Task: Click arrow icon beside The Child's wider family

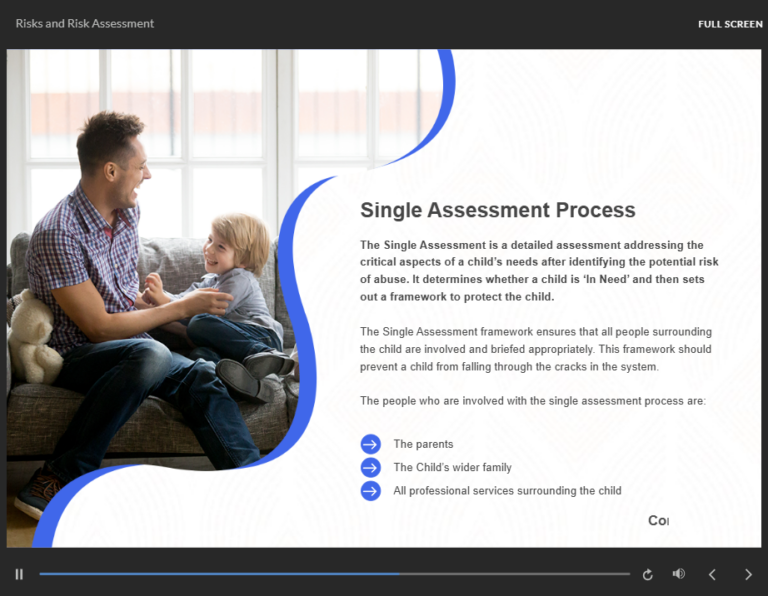Action: (x=371, y=467)
